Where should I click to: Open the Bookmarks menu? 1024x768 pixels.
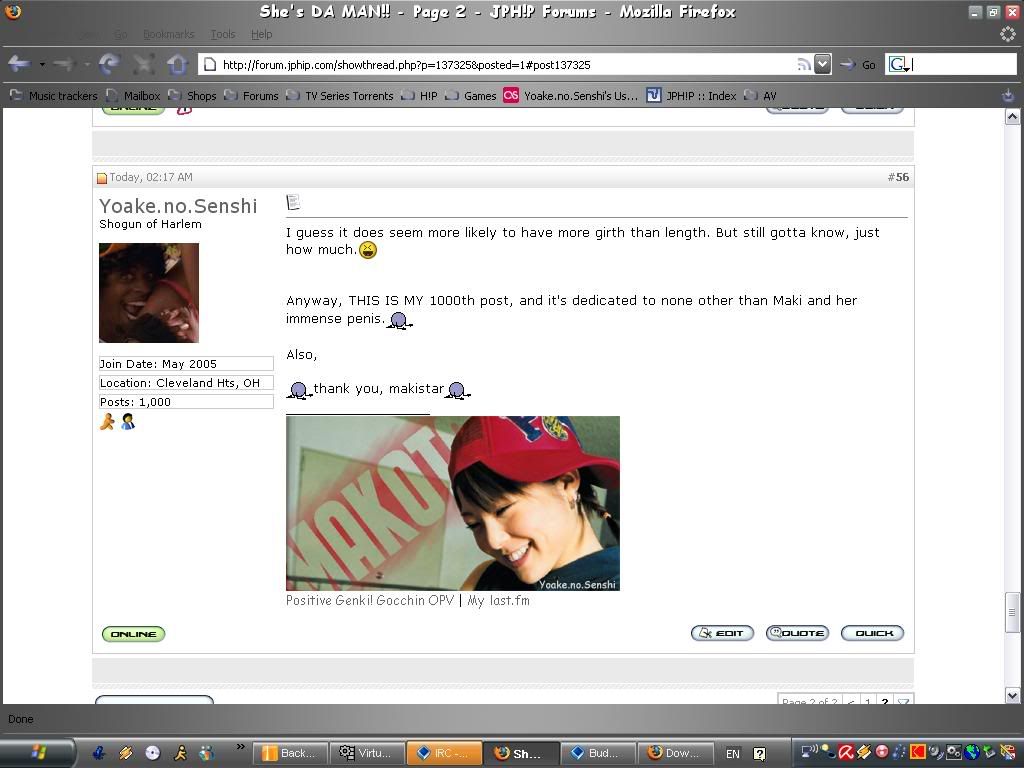[x=168, y=34]
